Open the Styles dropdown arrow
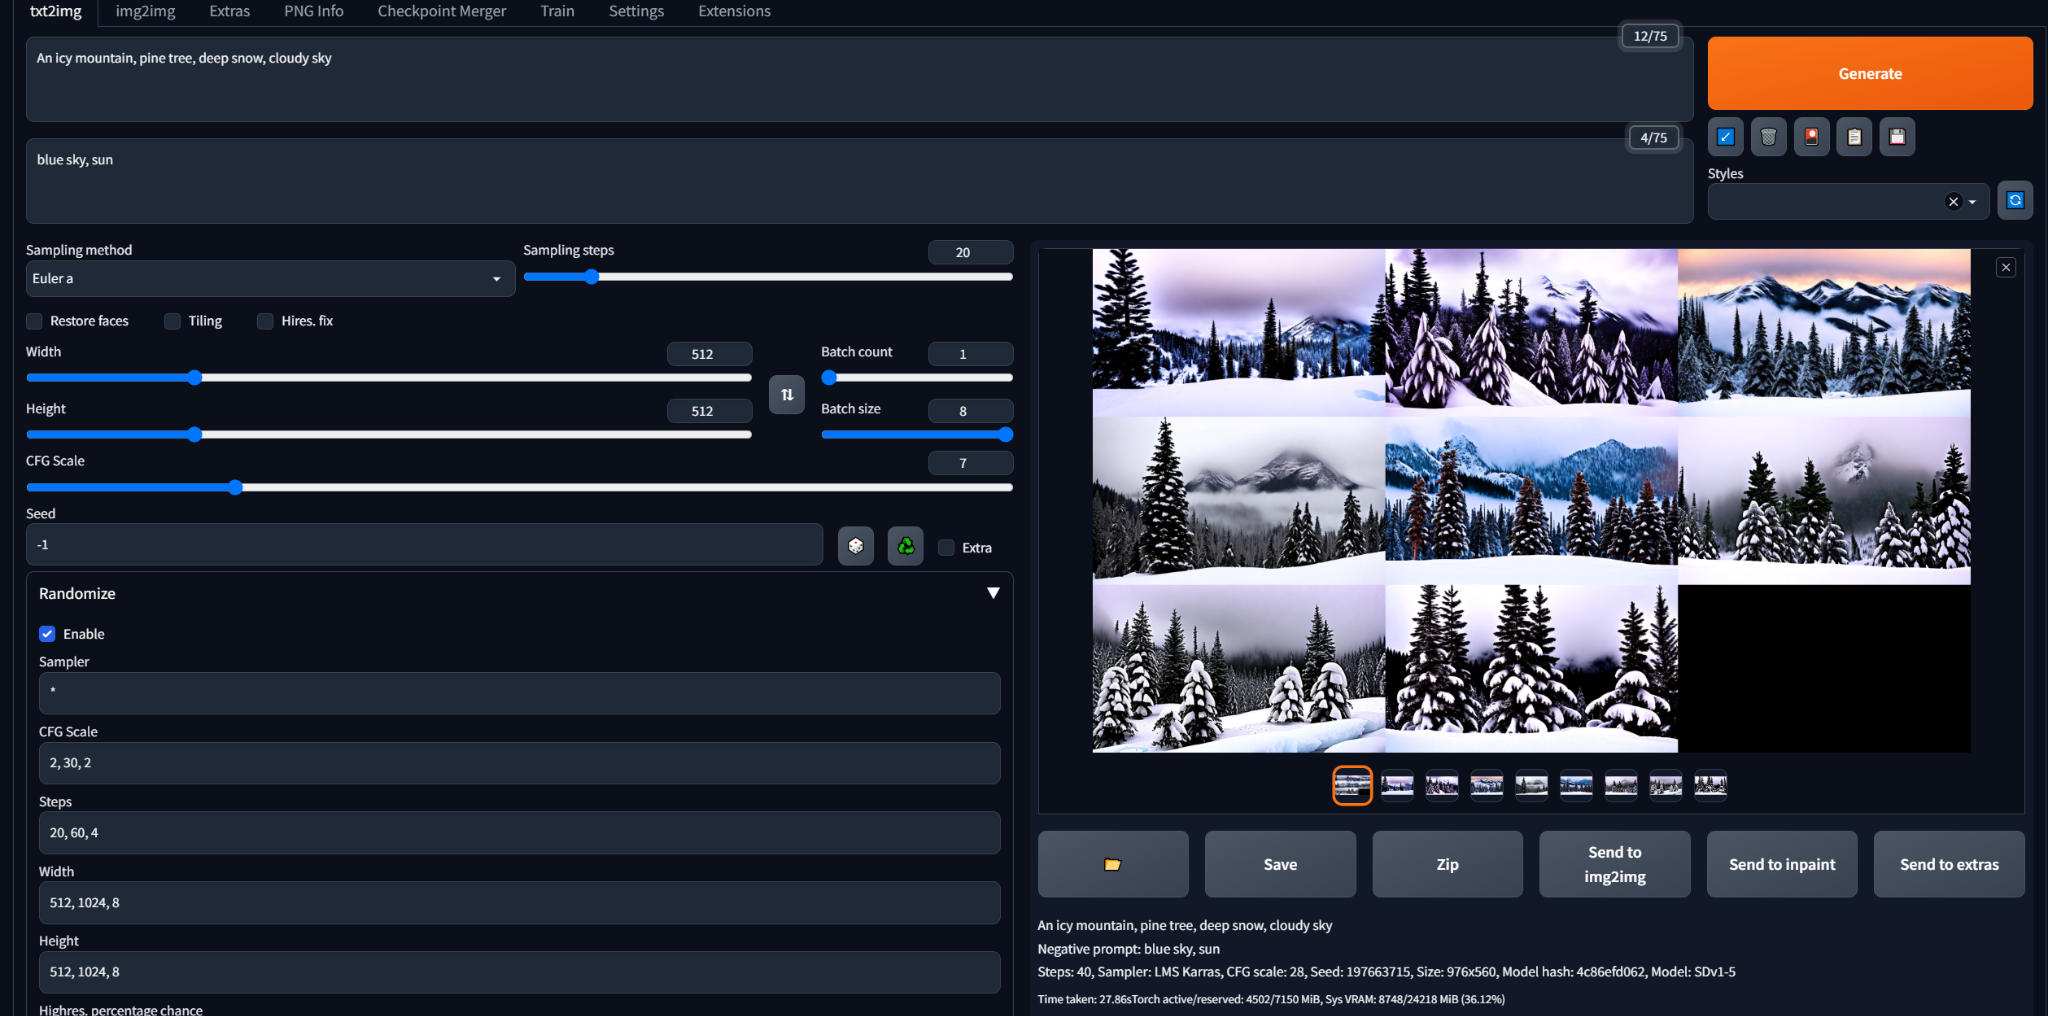Viewport: 2048px width, 1016px height. 1972,202
